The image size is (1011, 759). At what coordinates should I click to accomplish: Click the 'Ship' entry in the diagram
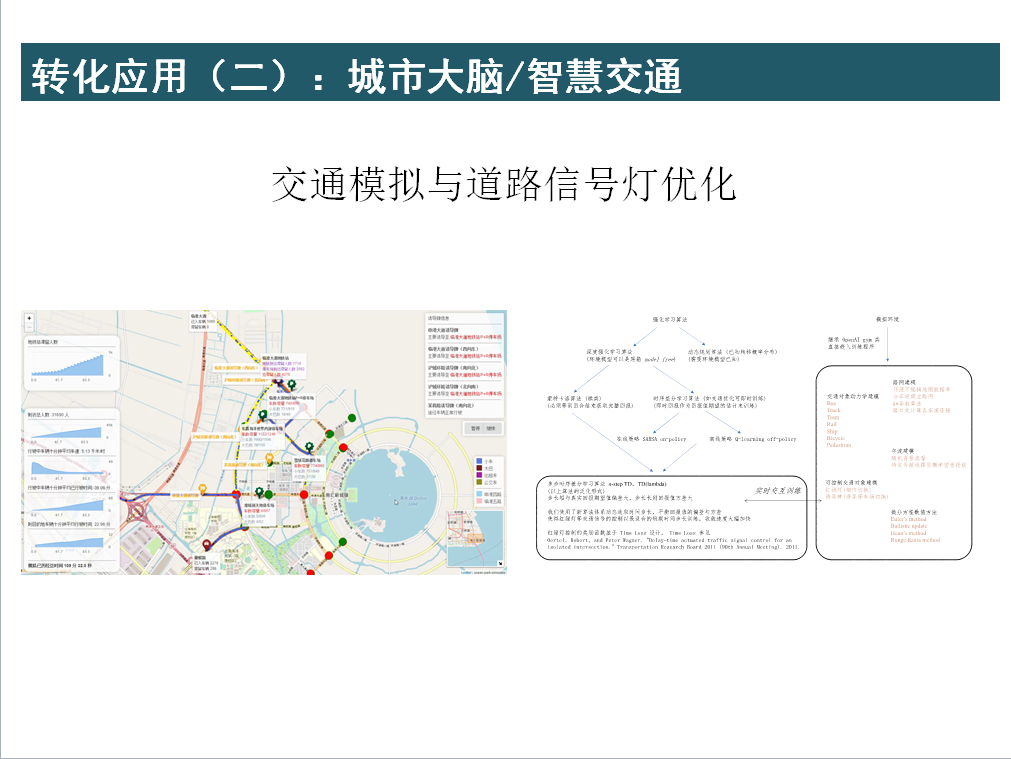(832, 431)
